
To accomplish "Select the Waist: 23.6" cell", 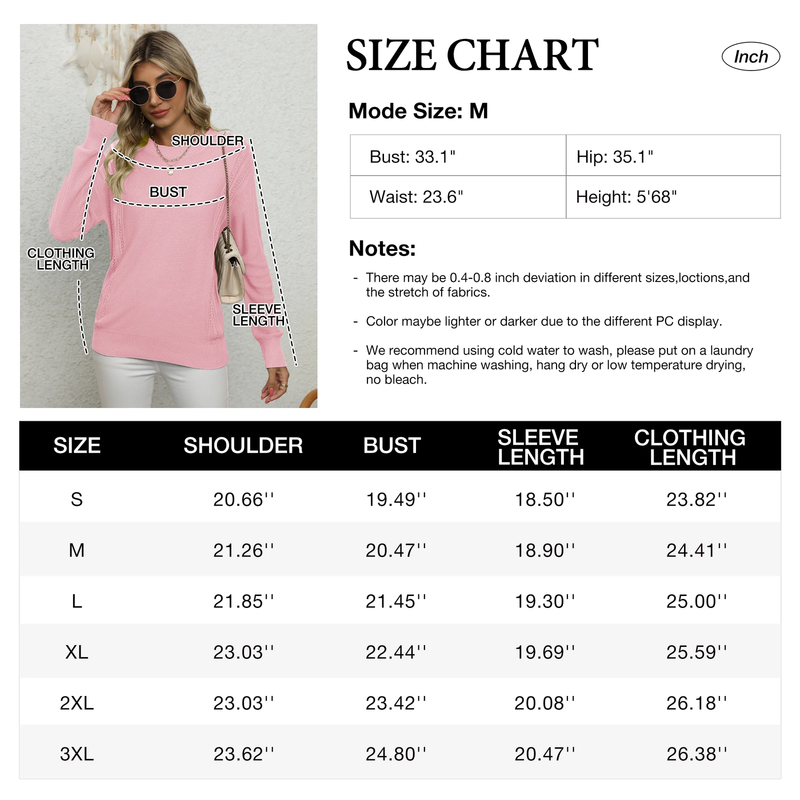I will (458, 197).
